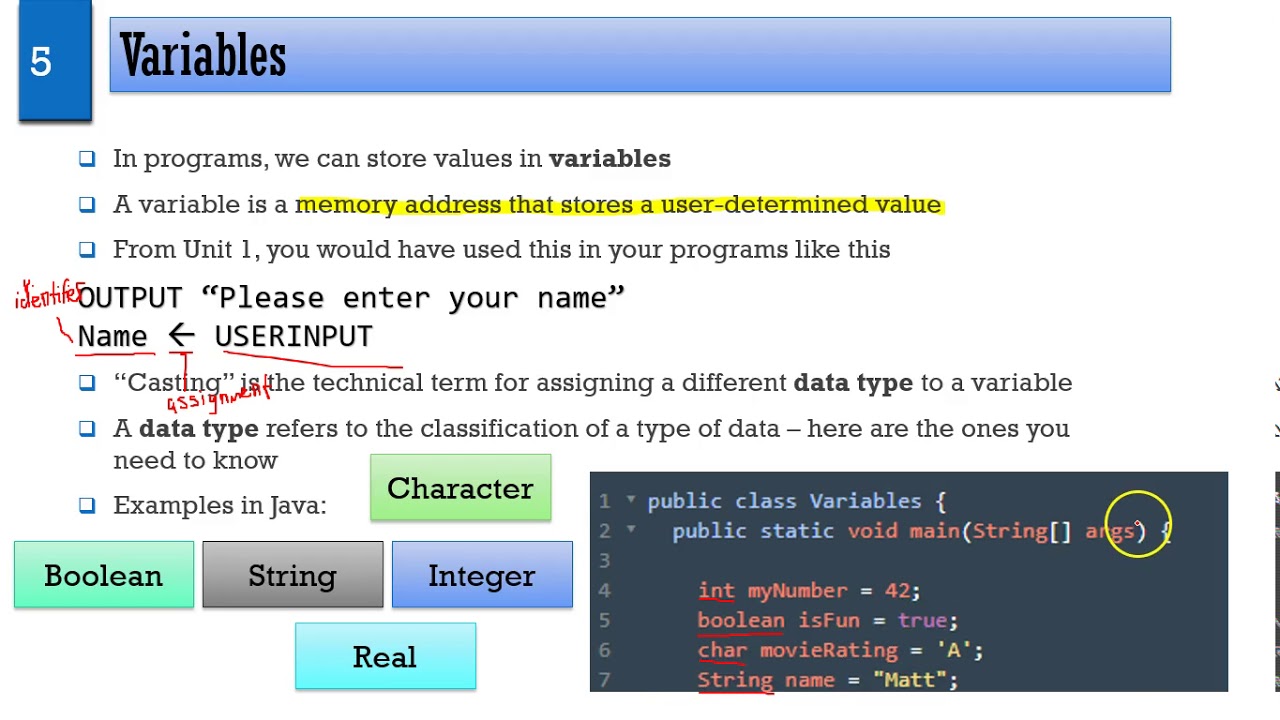Click the word 'Name' in the pseudocode

click(x=112, y=336)
